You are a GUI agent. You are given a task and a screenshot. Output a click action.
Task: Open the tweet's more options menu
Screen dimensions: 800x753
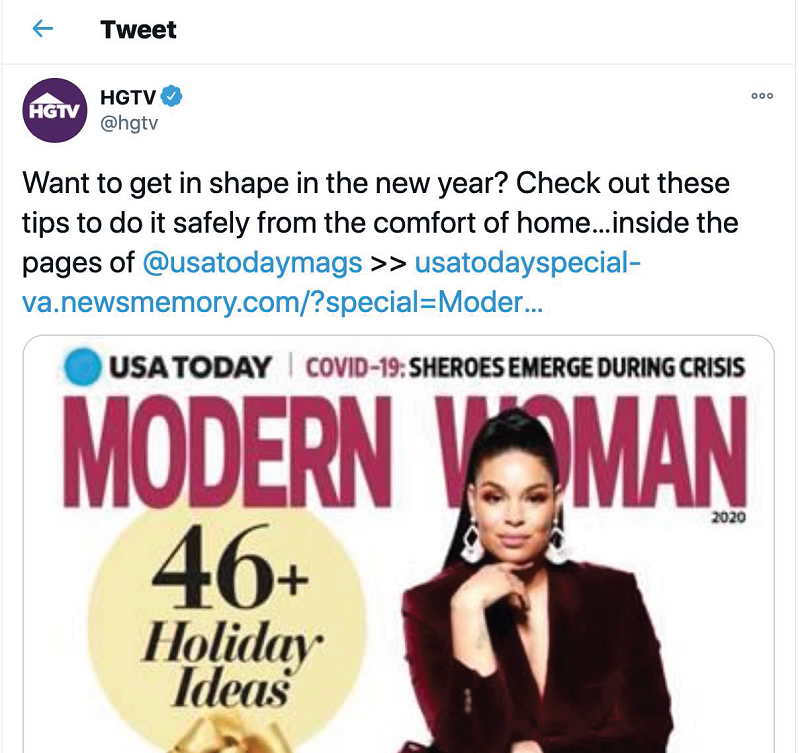[x=762, y=96]
